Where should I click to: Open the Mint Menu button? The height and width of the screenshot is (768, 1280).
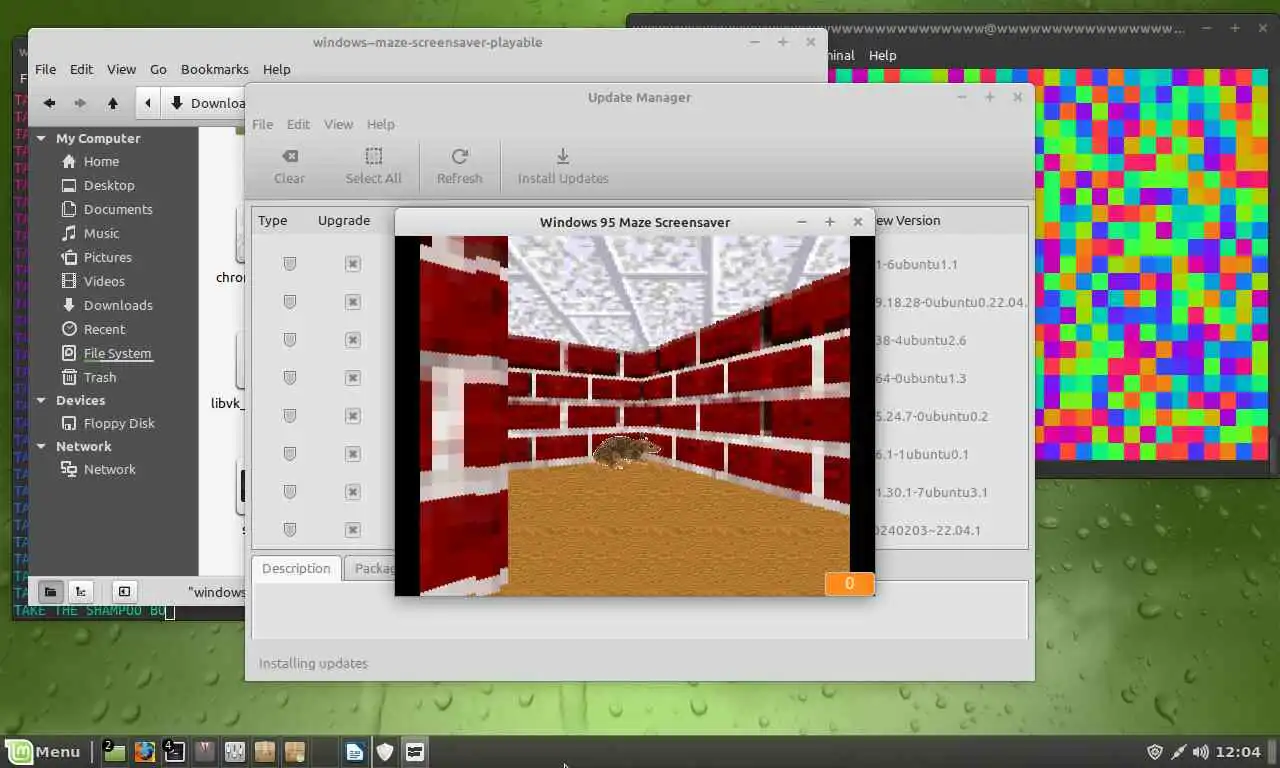[x=44, y=752]
